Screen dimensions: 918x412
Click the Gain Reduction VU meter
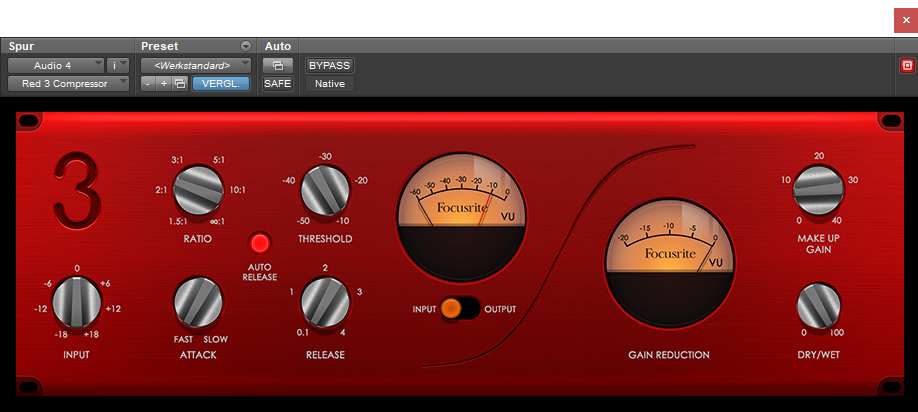[x=669, y=263]
